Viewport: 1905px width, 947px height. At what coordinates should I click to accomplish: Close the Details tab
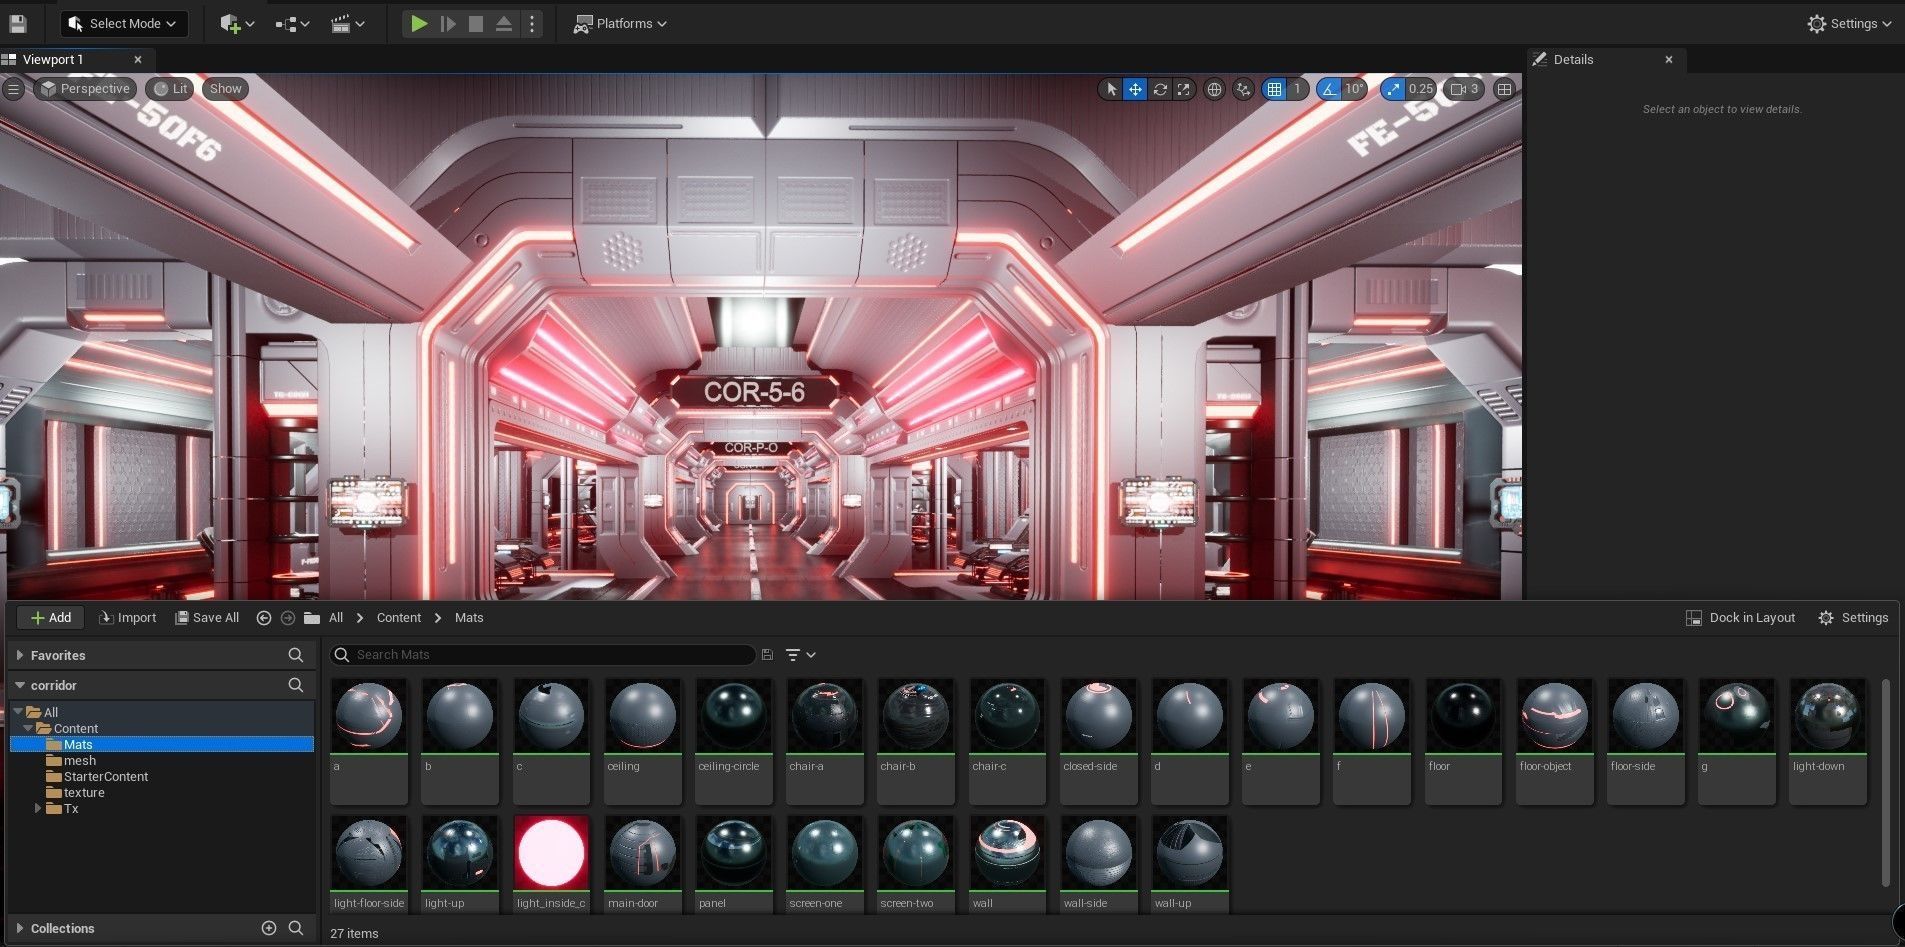click(1668, 59)
